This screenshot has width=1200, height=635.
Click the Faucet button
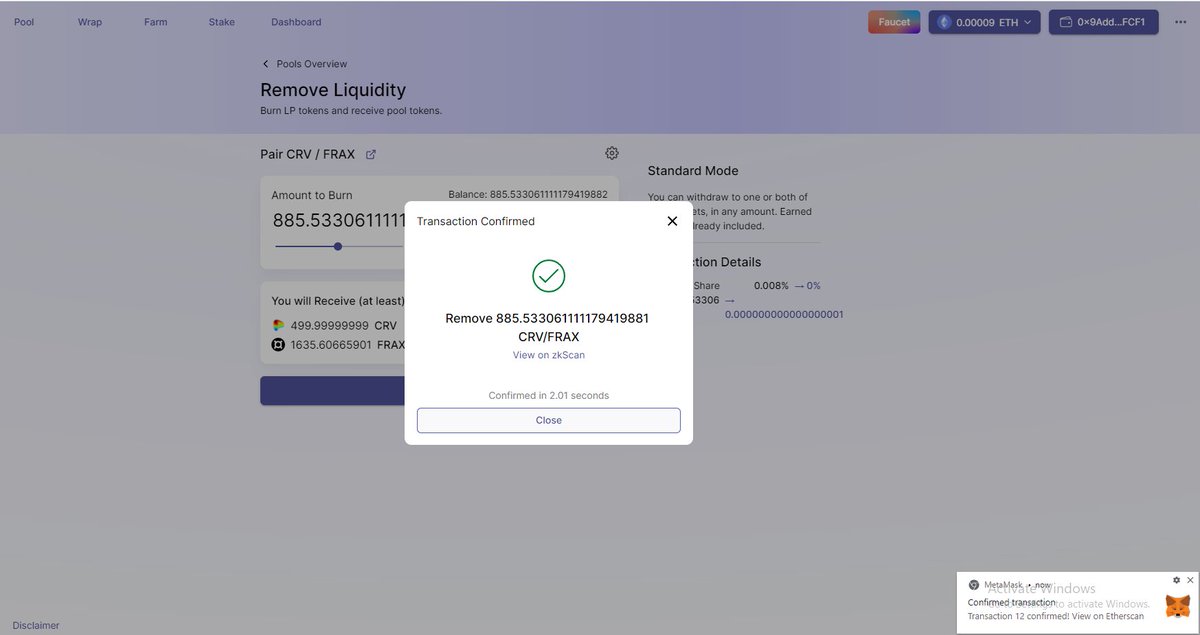point(894,22)
